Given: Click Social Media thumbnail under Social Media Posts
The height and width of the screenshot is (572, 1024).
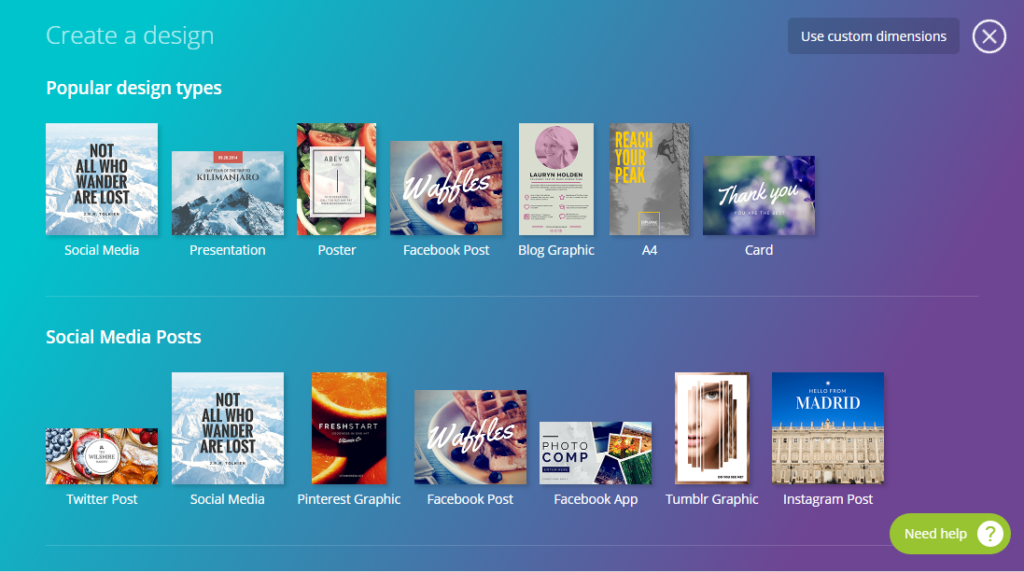Looking at the screenshot, I should 227,428.
